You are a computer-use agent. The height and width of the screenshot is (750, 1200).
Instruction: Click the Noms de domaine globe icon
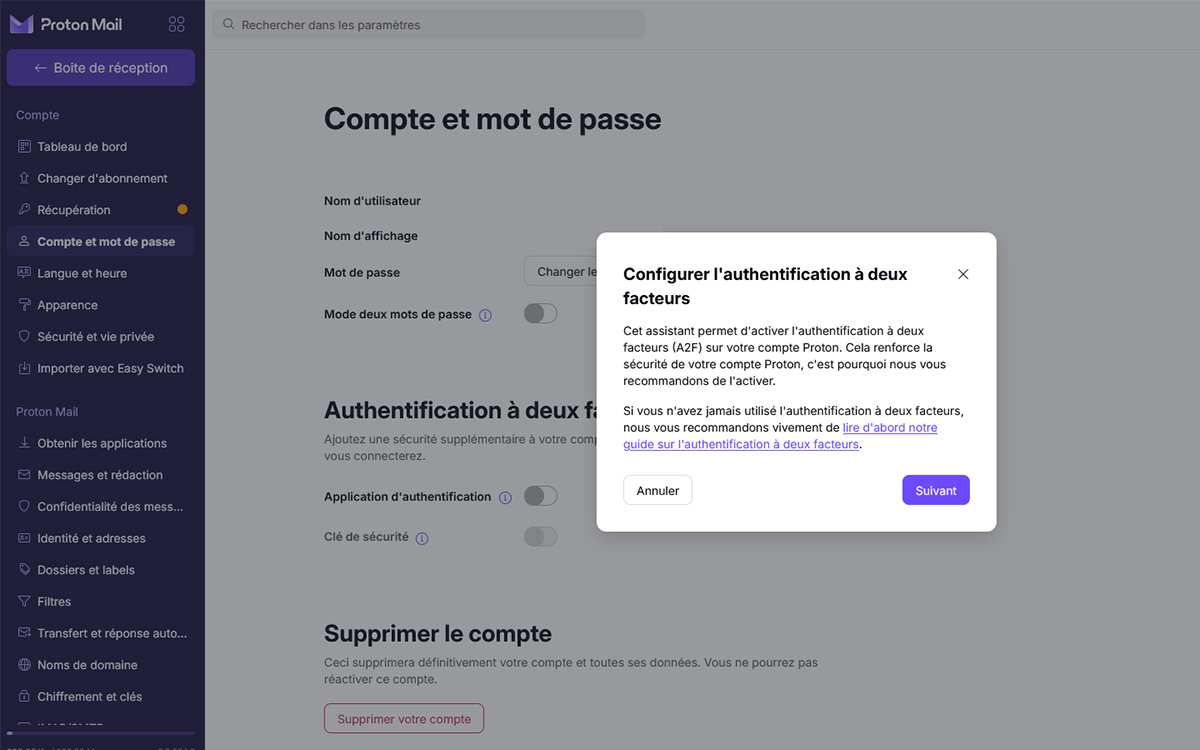25,664
